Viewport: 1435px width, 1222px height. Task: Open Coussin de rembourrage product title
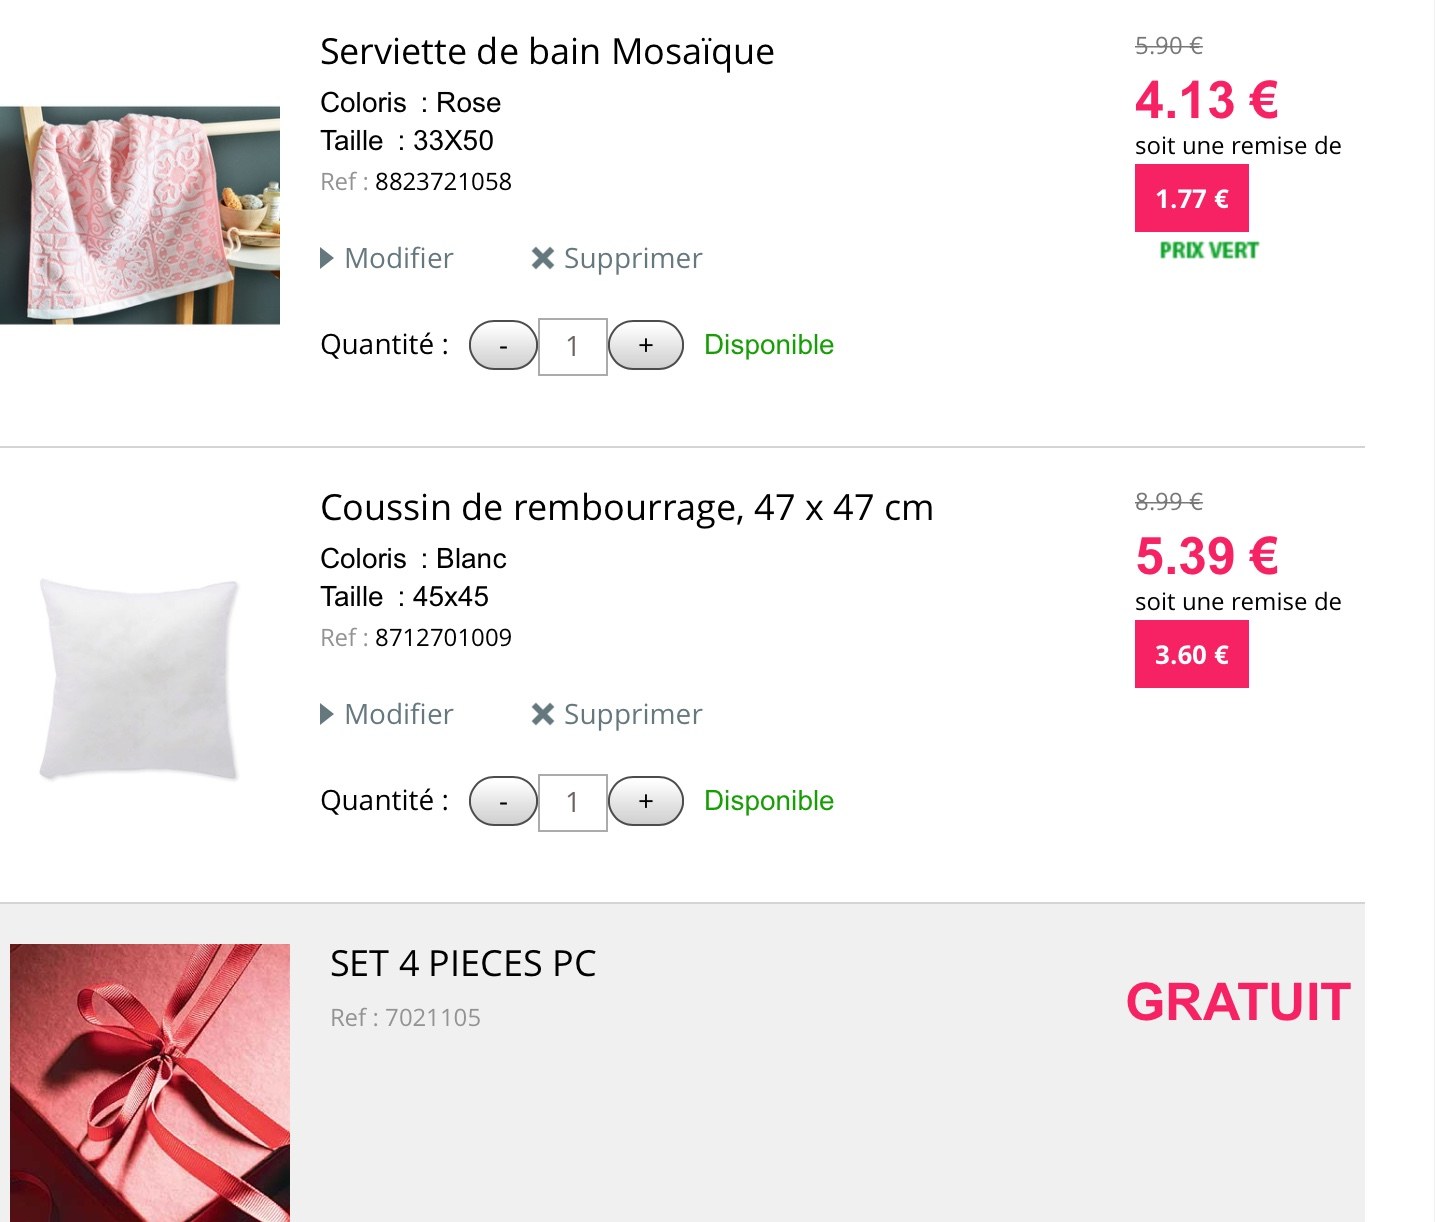626,508
